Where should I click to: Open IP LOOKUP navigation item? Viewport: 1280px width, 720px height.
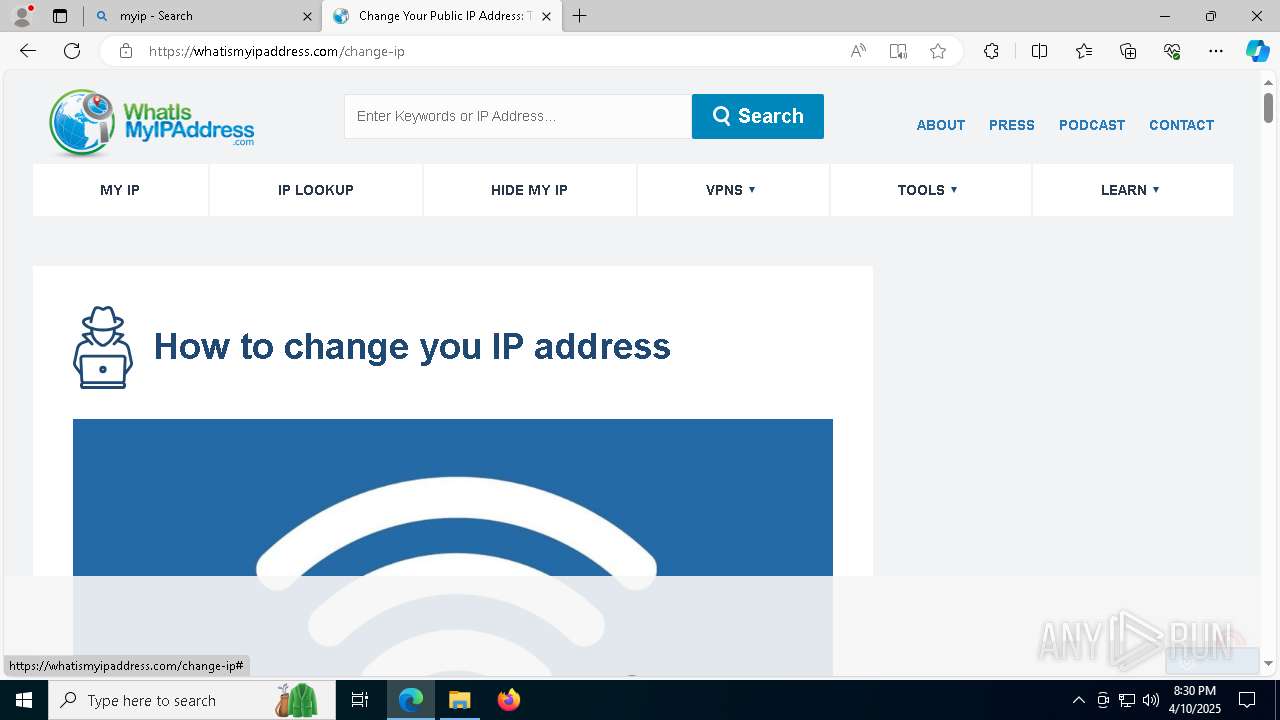pos(316,190)
